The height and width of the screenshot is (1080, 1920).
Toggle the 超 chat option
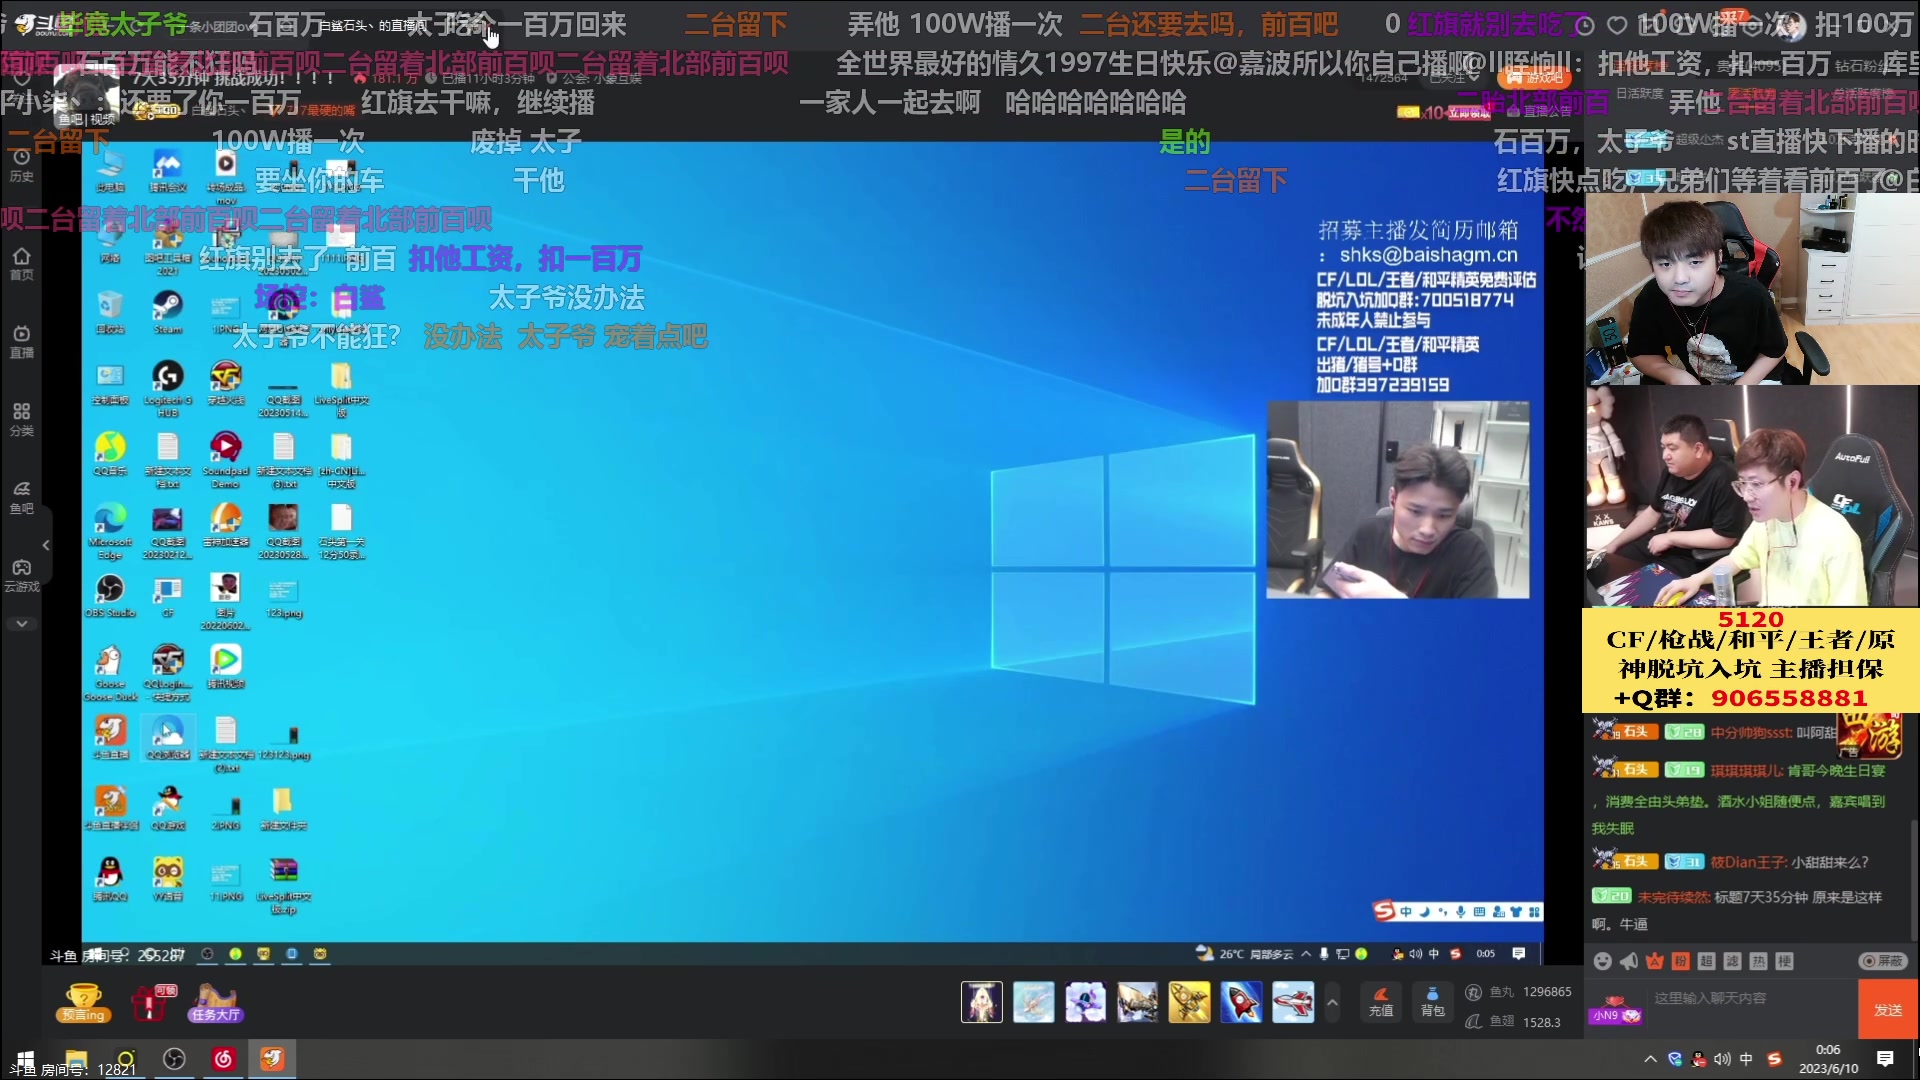1707,961
